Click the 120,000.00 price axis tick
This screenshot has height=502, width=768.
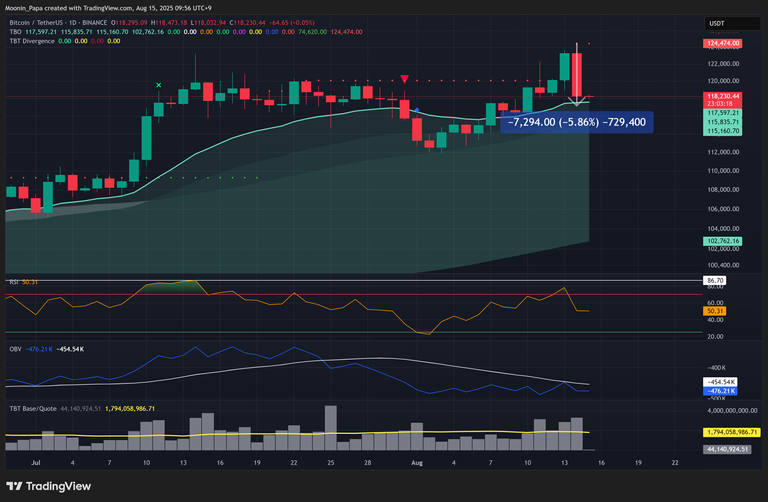723,81
